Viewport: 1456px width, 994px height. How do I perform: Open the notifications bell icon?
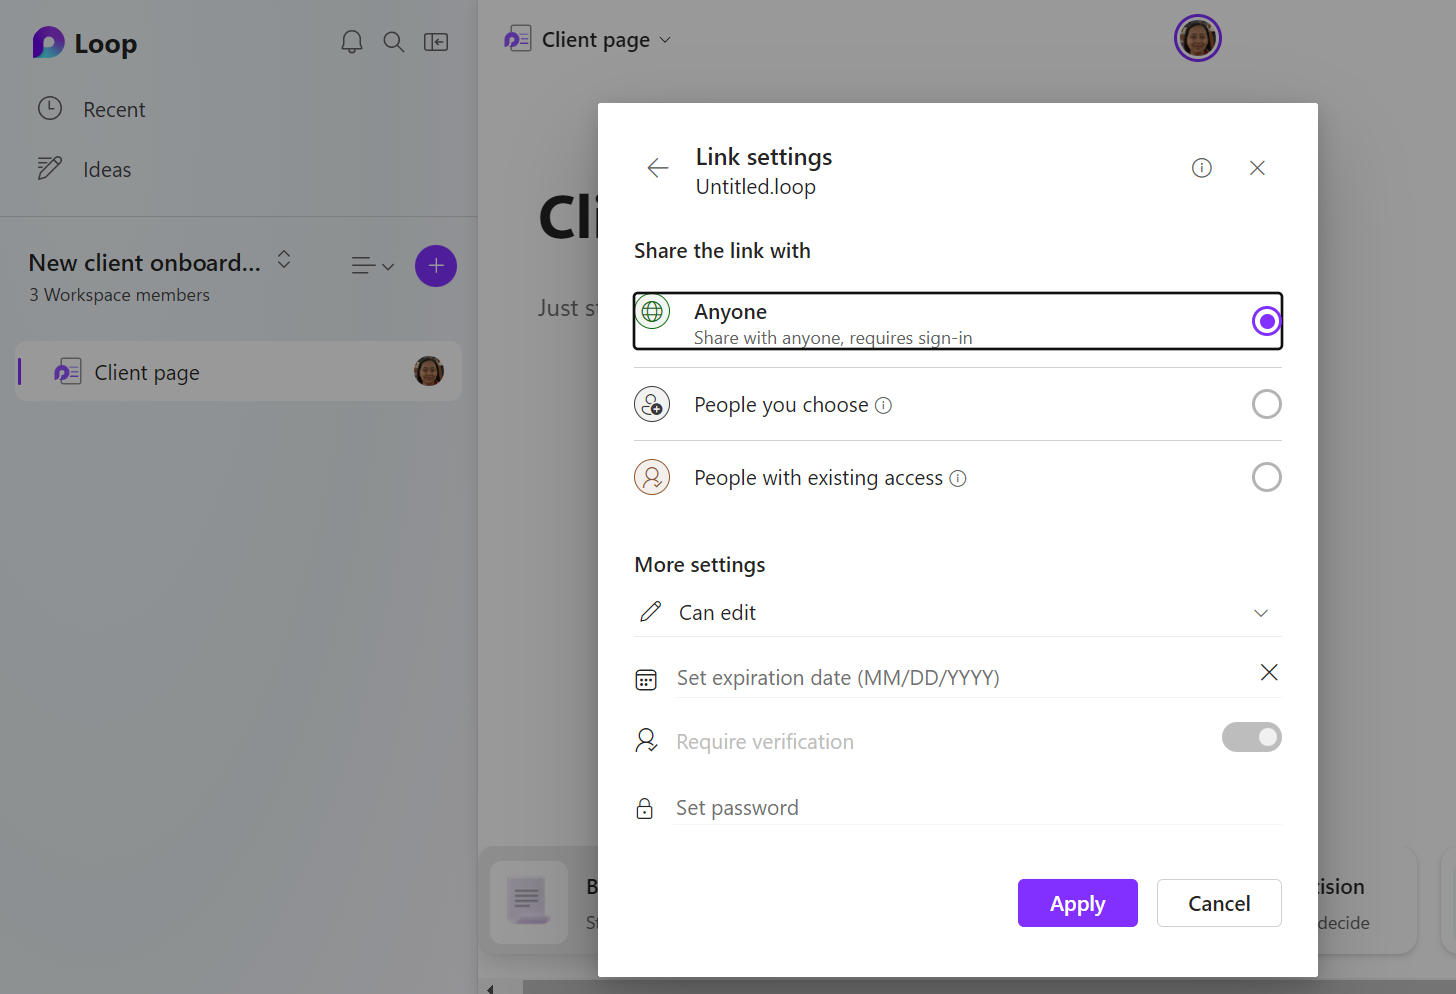click(x=352, y=42)
